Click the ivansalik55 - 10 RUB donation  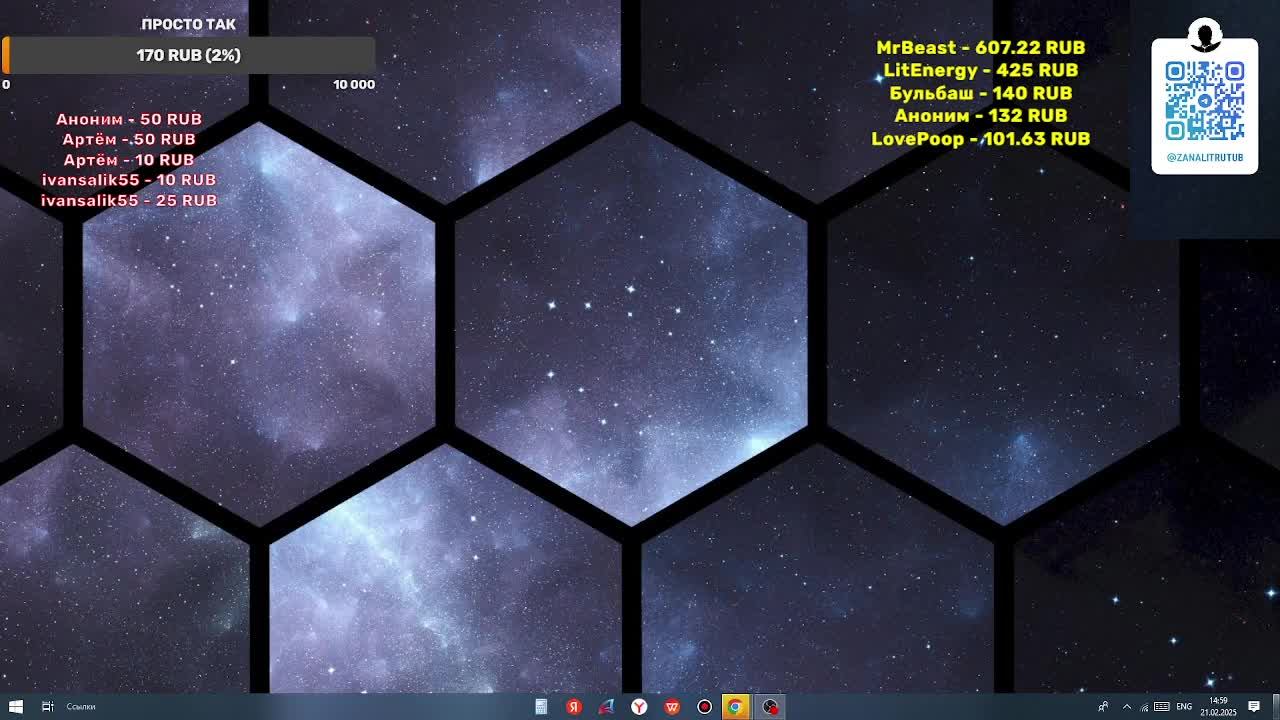129,180
